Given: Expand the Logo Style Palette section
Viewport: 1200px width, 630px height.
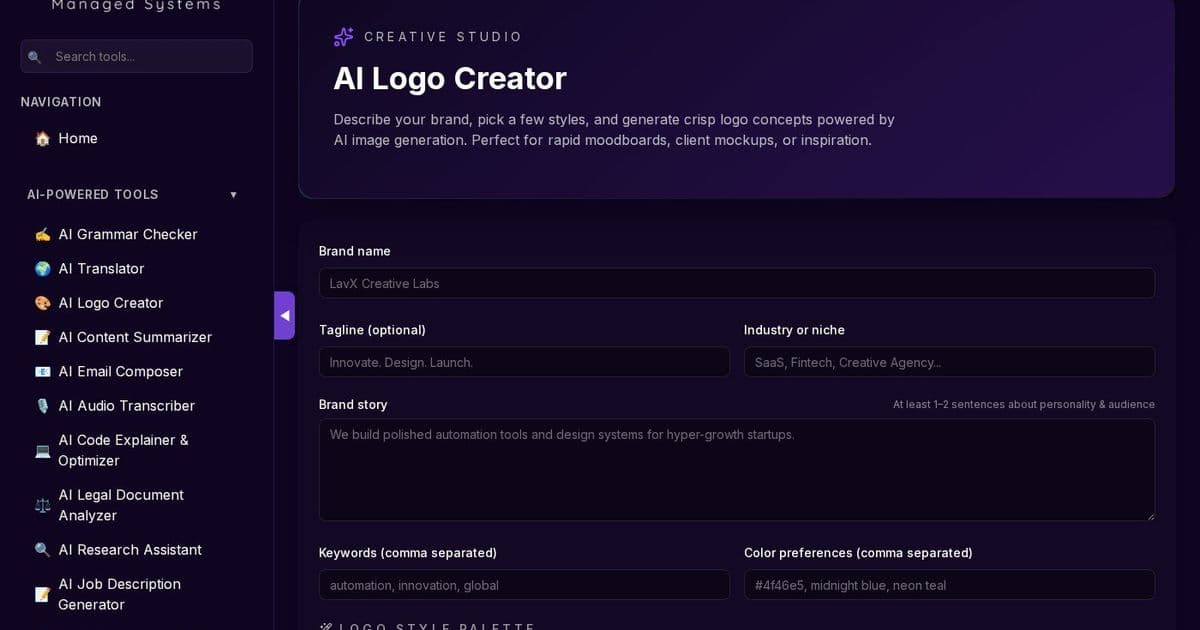Looking at the screenshot, I should pos(430,627).
